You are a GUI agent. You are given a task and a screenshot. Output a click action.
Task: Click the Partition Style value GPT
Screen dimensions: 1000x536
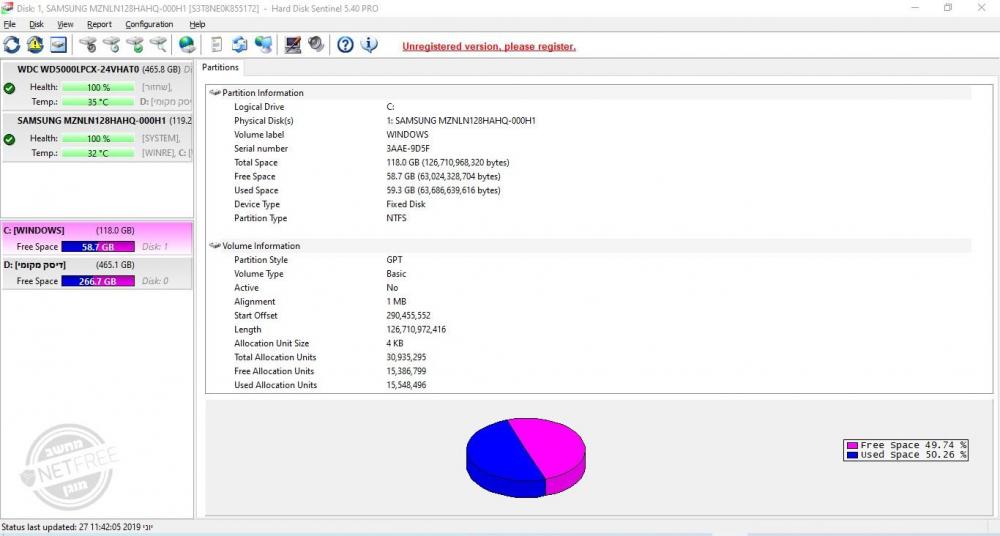coord(394,260)
